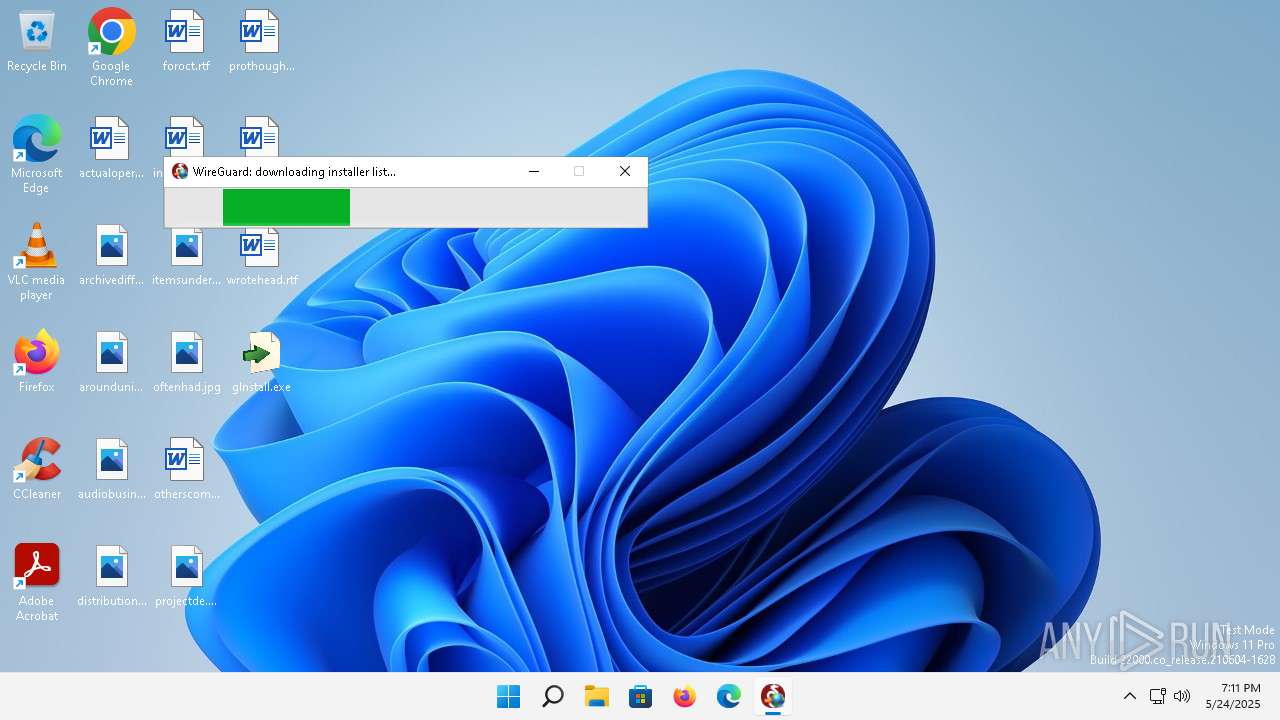Select the prothough... Word document icon
Screen dimensions: 1280x720
coord(261,42)
